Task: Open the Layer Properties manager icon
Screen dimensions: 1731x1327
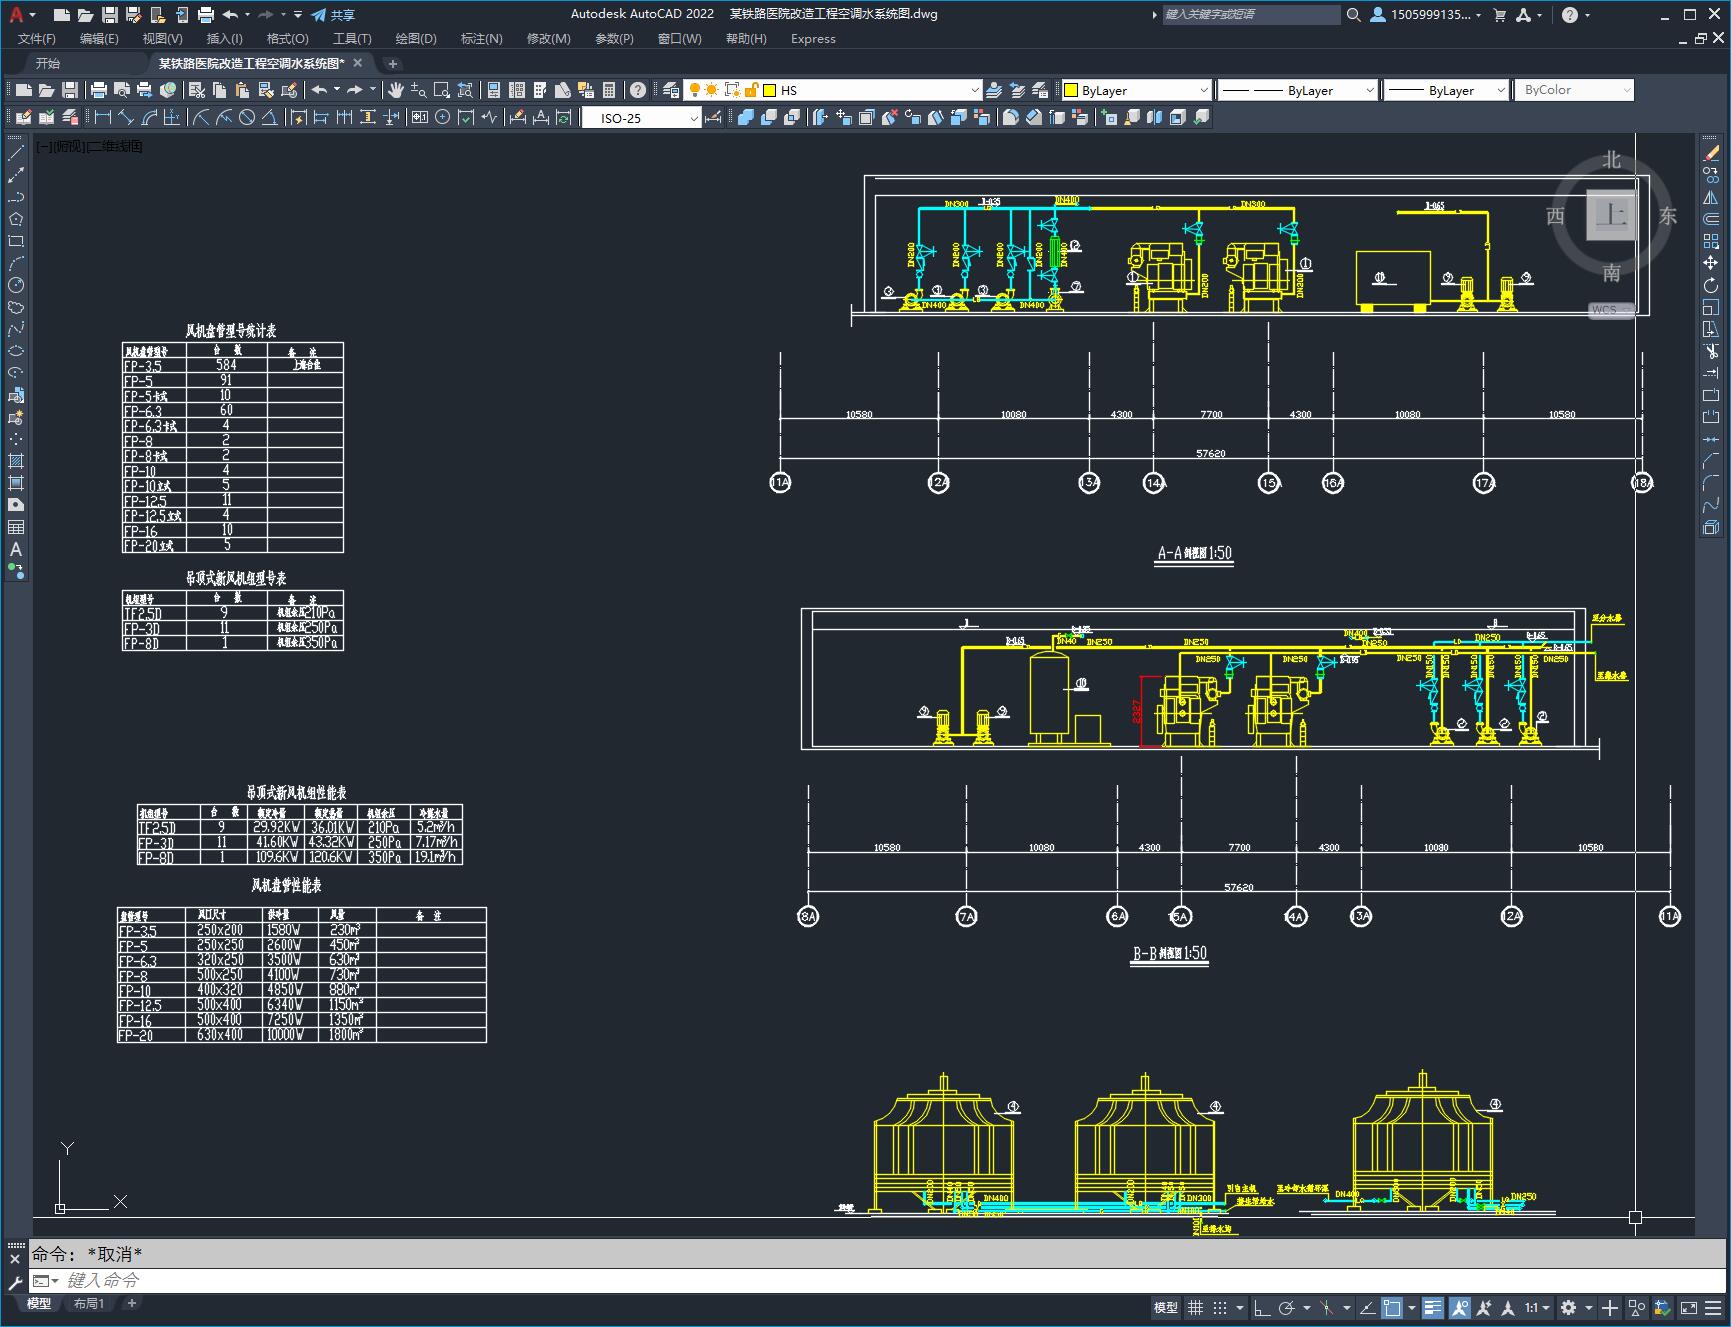Action: pyautogui.click(x=671, y=90)
